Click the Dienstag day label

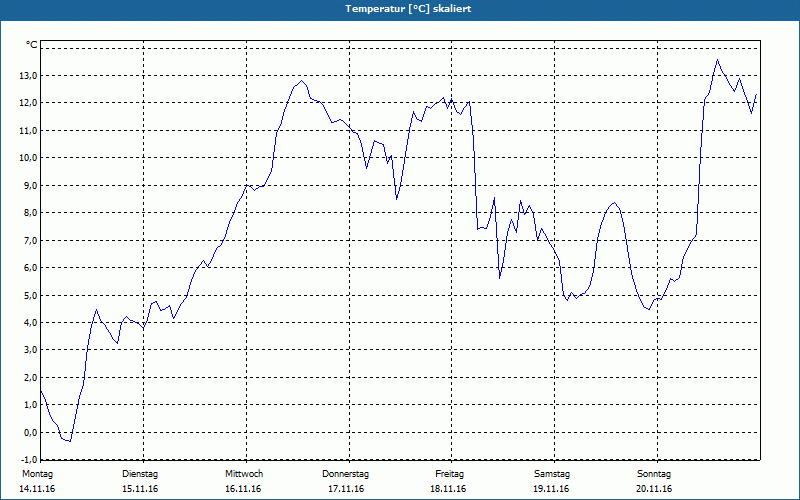(140, 474)
